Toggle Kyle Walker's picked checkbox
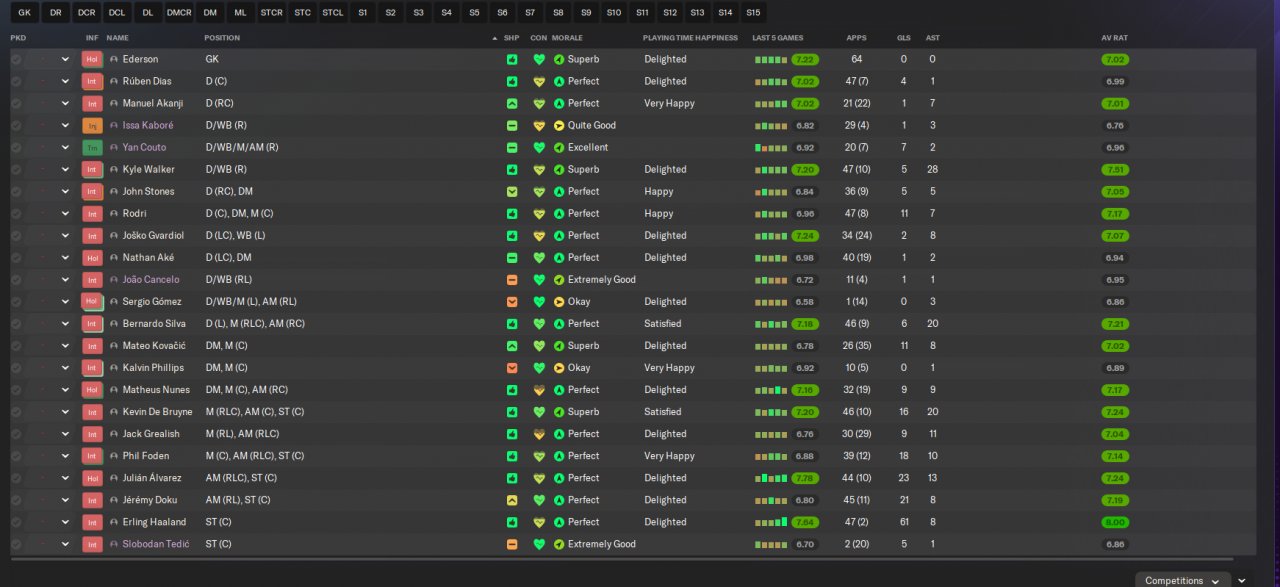Image resolution: width=1280 pixels, height=587 pixels. tap(16, 169)
